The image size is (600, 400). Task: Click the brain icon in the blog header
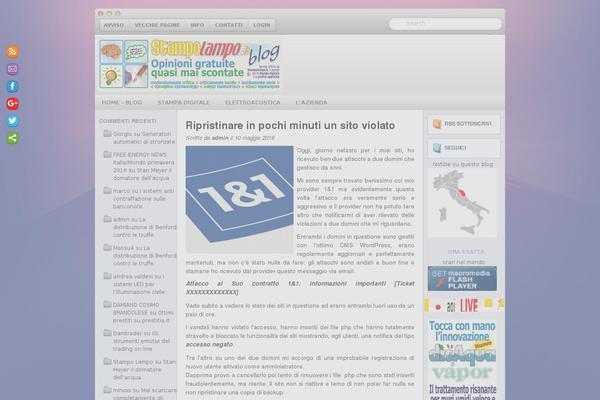click(111, 52)
